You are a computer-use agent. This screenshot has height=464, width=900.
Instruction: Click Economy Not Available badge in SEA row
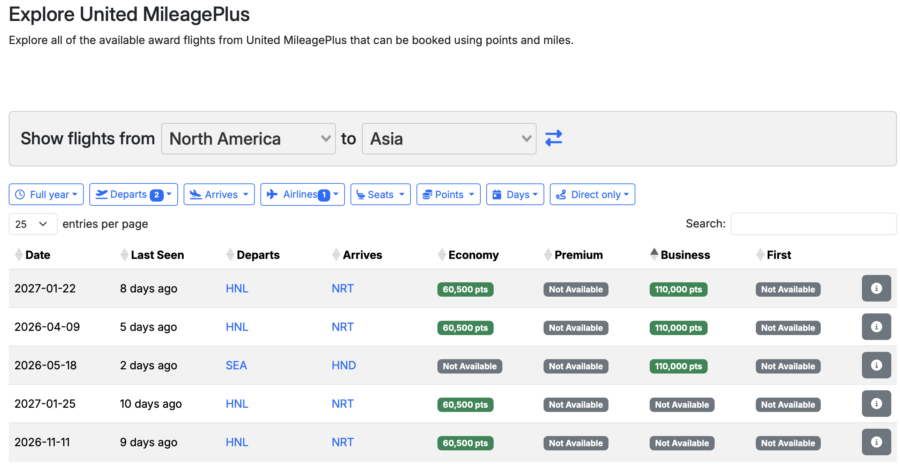(x=470, y=366)
